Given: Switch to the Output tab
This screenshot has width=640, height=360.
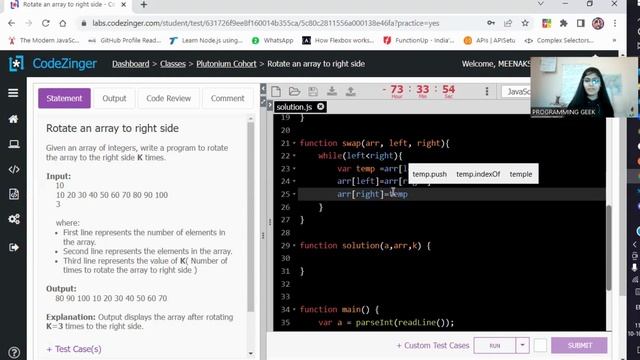Looking at the screenshot, I should (x=114, y=98).
